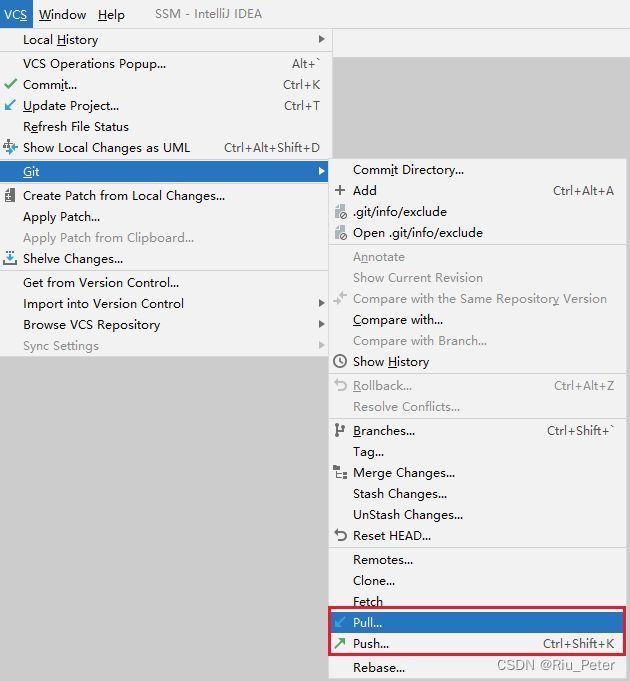Select UnStash Changes
Image resolution: width=630 pixels, height=681 pixels.
(x=478, y=514)
